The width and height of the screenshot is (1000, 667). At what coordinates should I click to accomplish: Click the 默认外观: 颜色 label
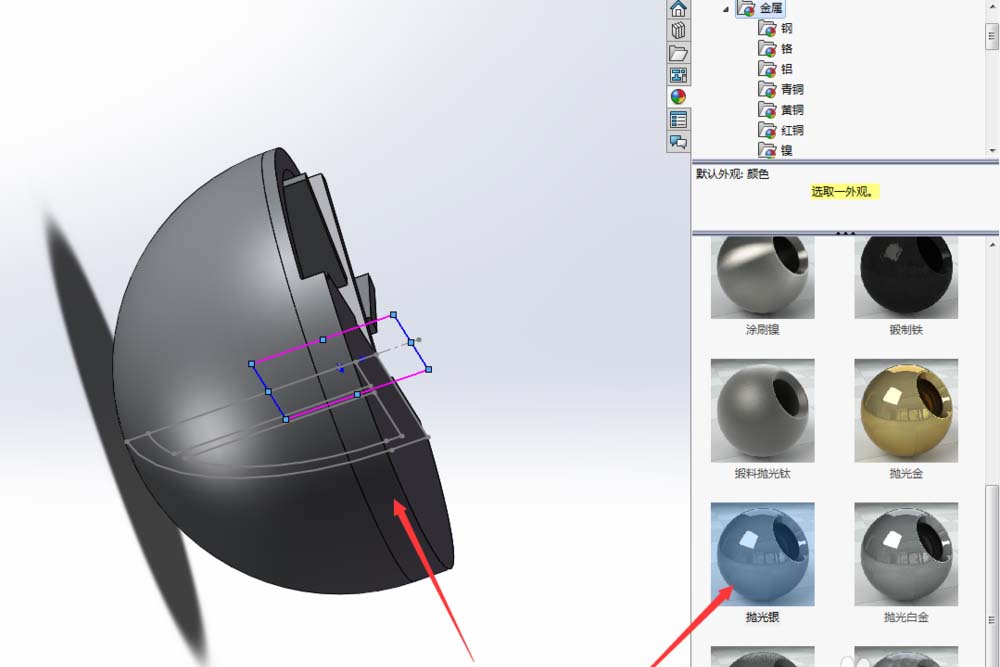(x=732, y=174)
